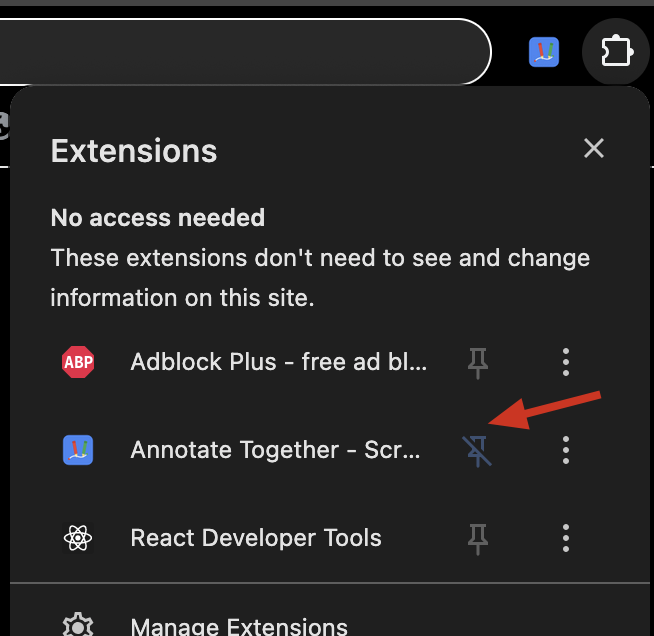Unpin Annotate Together from the toolbar
654x636 pixels.
[477, 451]
